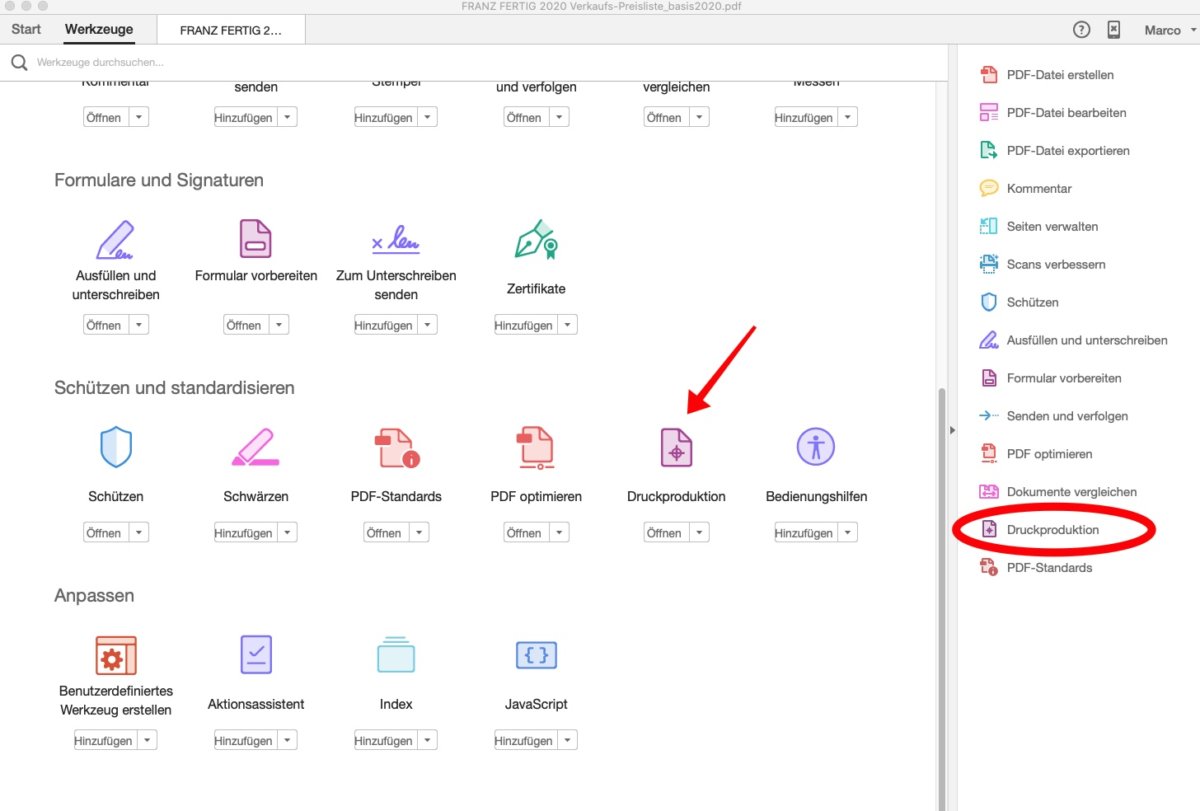Open the Marco account dropdown
This screenshot has width=1200, height=811.
(1169, 30)
